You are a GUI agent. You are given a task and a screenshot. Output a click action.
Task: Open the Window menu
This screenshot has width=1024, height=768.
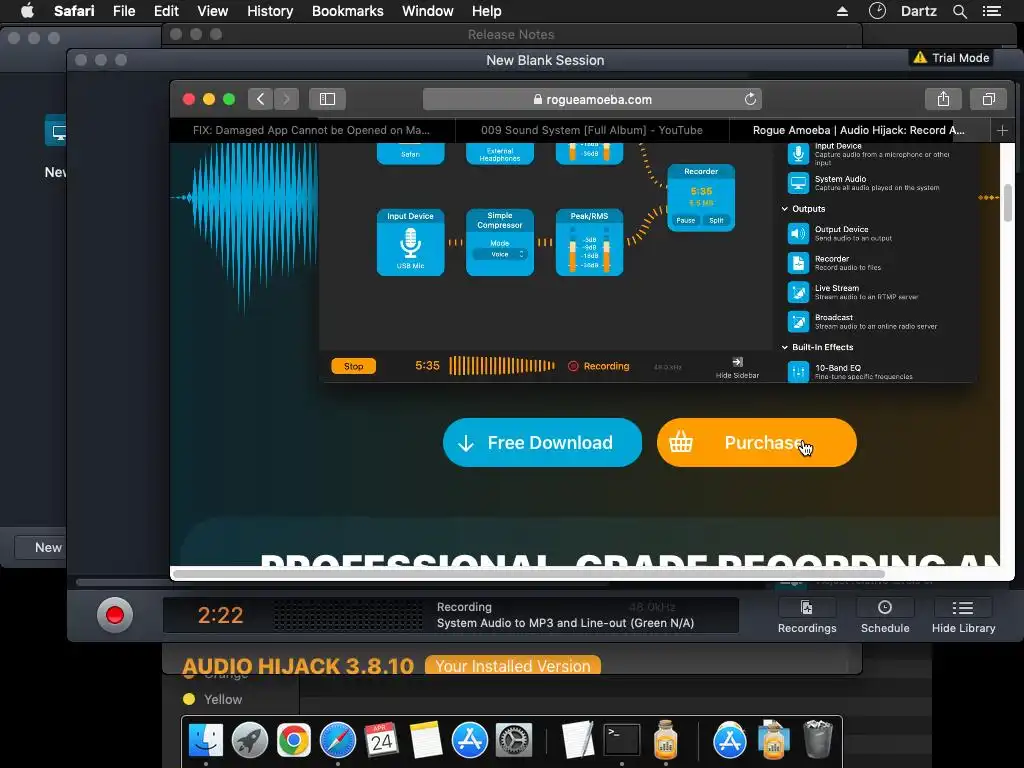tap(428, 11)
